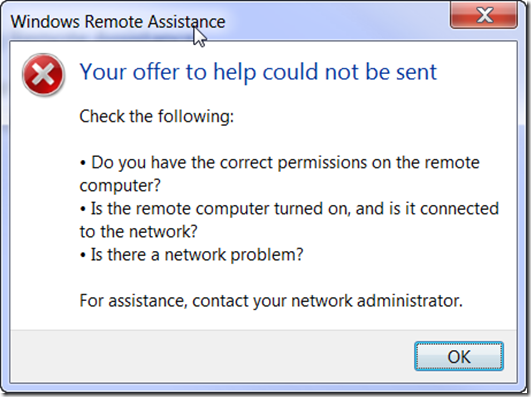Click the Windows Remote Assistance title text
The image size is (531, 397).
point(118,22)
